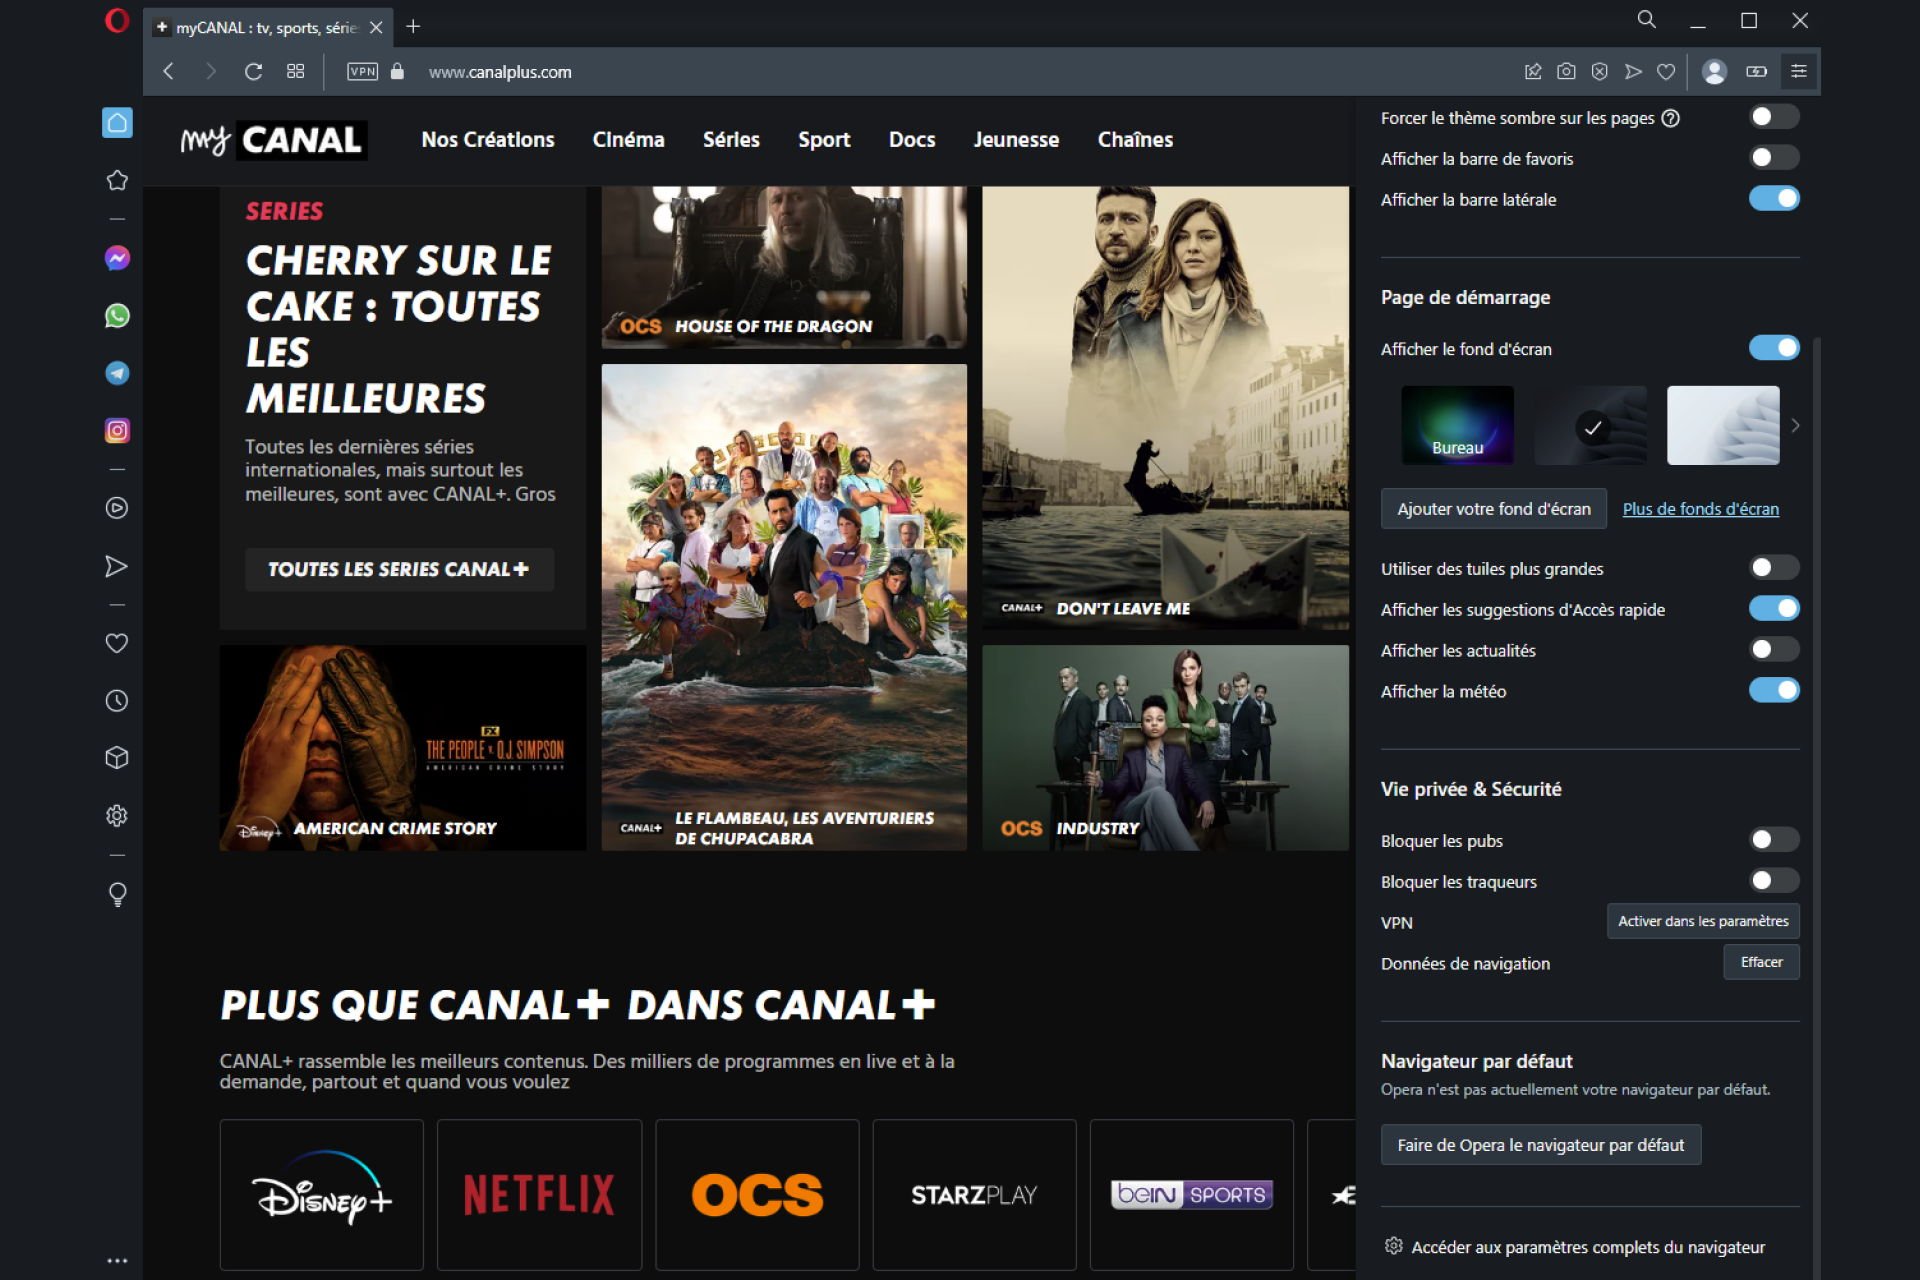Close the myCANAL tab
Viewport: 1920px width, 1280px height.
[x=376, y=28]
